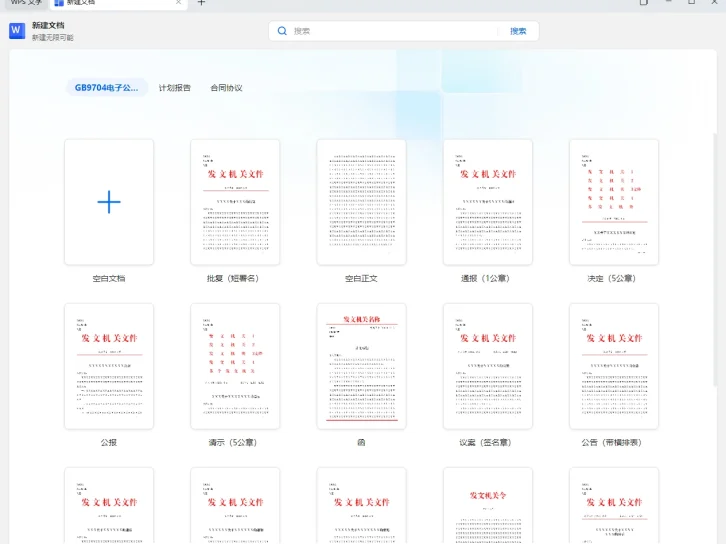Image resolution: width=726 pixels, height=544 pixels.
Task: Click the 批复（短署名）label text
Action: 233,278
